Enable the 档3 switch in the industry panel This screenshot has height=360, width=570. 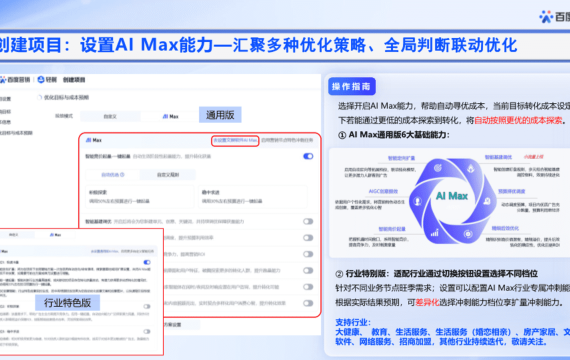147,332
